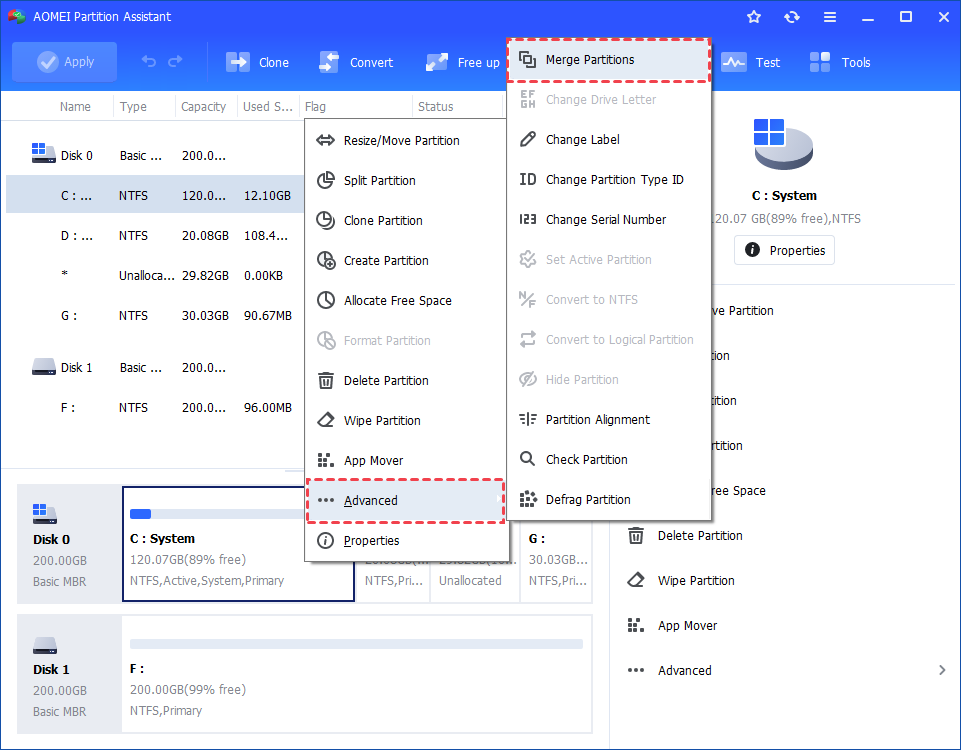Select Change Serial Number
Viewport: 961px width, 750px height.
(x=609, y=219)
